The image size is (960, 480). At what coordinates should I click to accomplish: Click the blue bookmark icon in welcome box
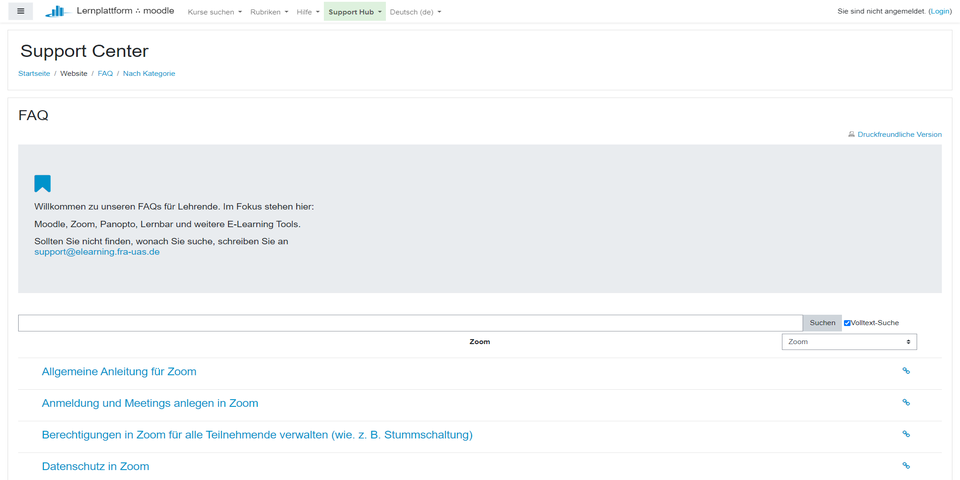coord(42,184)
